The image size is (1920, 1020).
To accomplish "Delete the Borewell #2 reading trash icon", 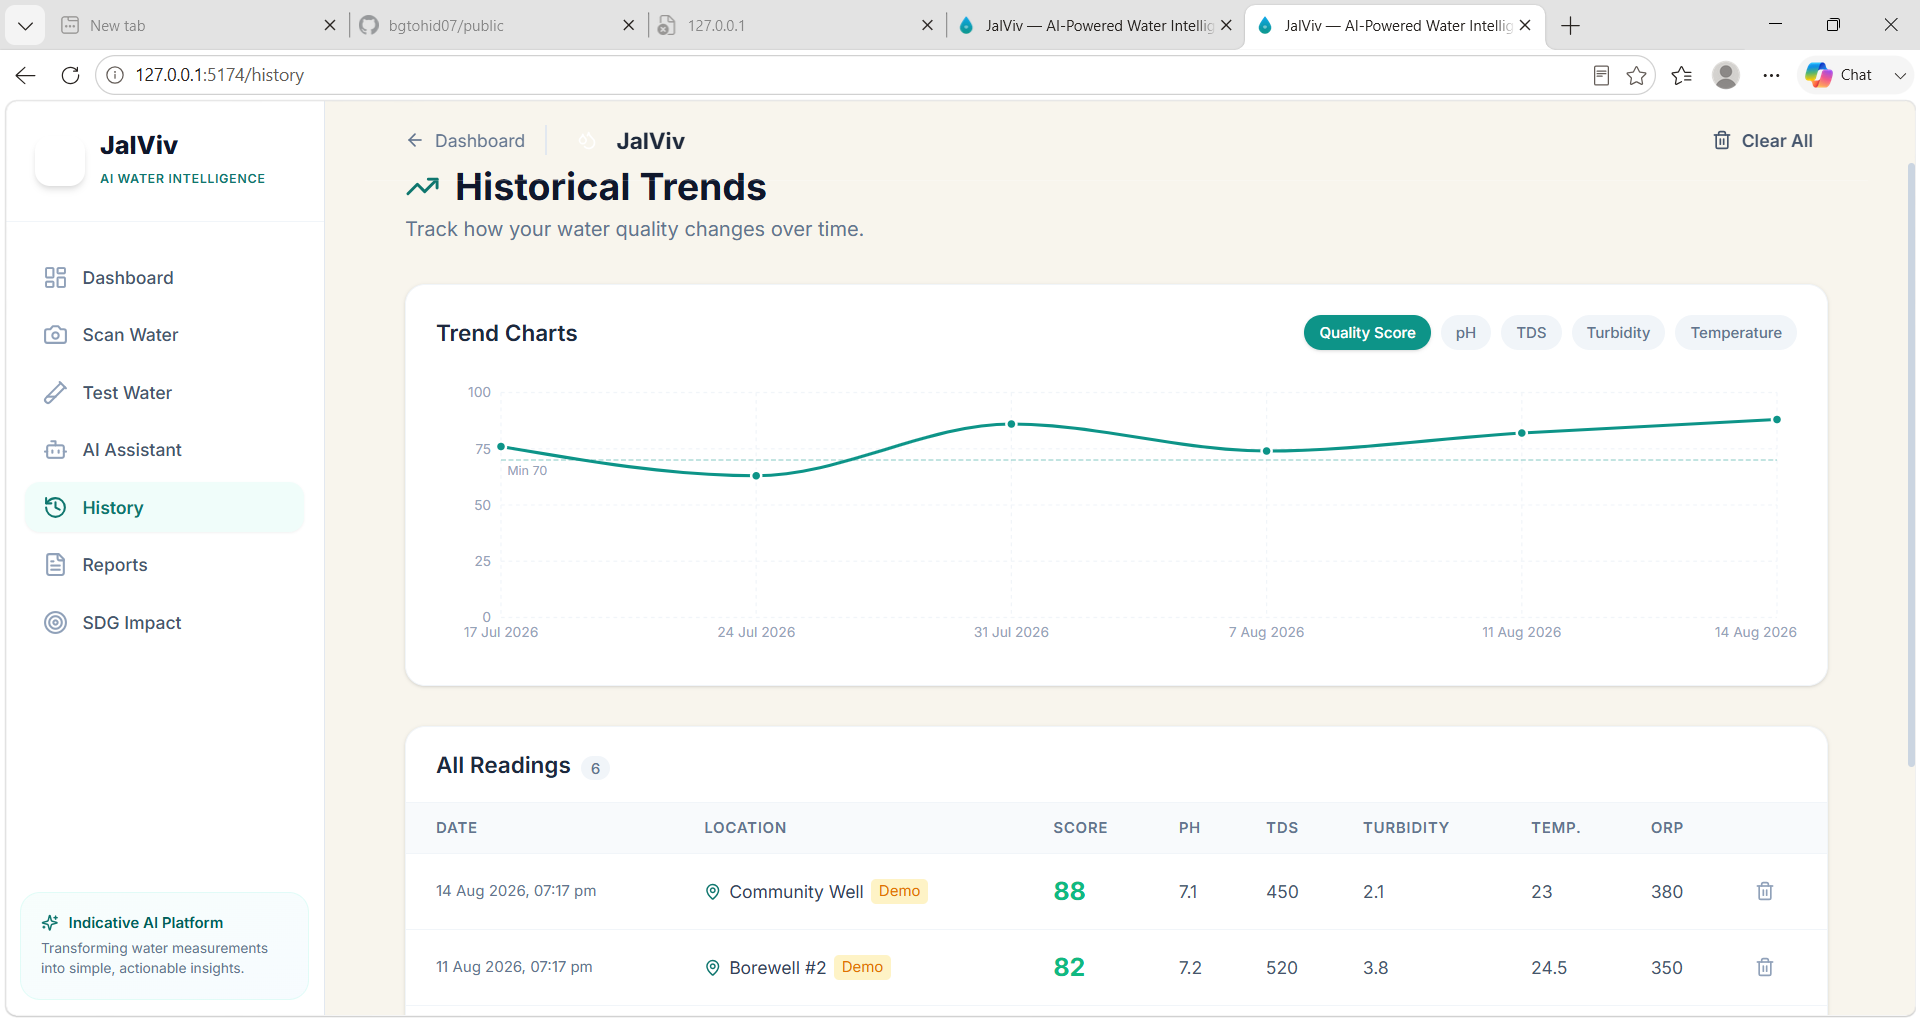I will [x=1765, y=967].
